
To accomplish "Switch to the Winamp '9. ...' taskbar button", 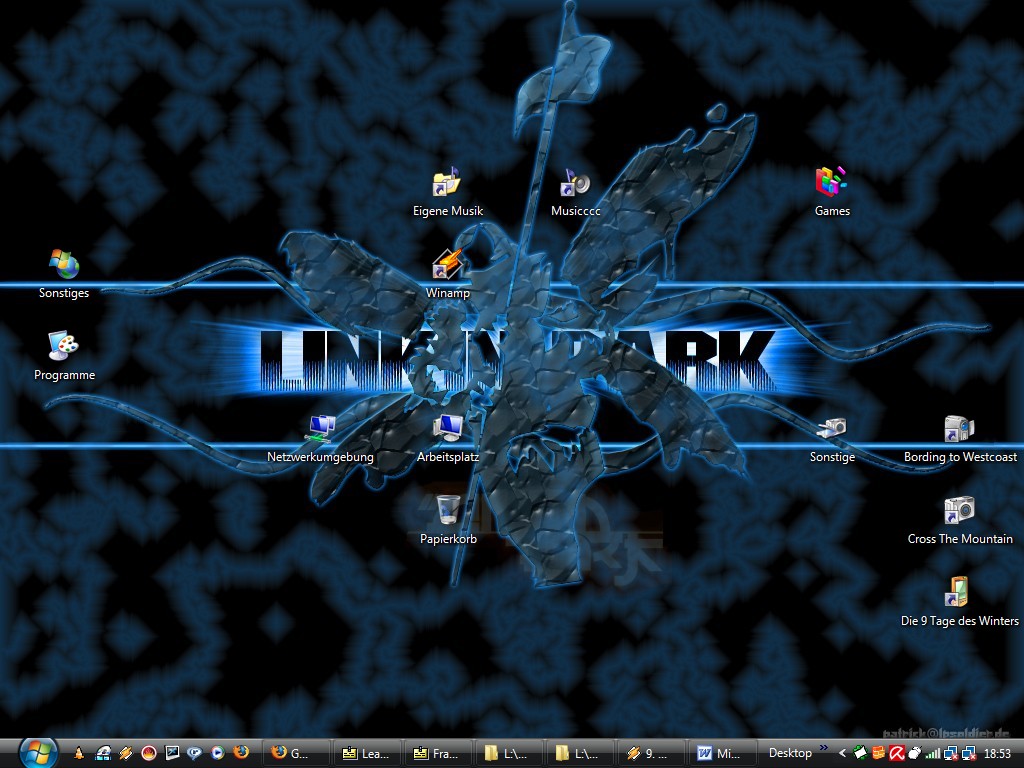I will click(x=650, y=753).
